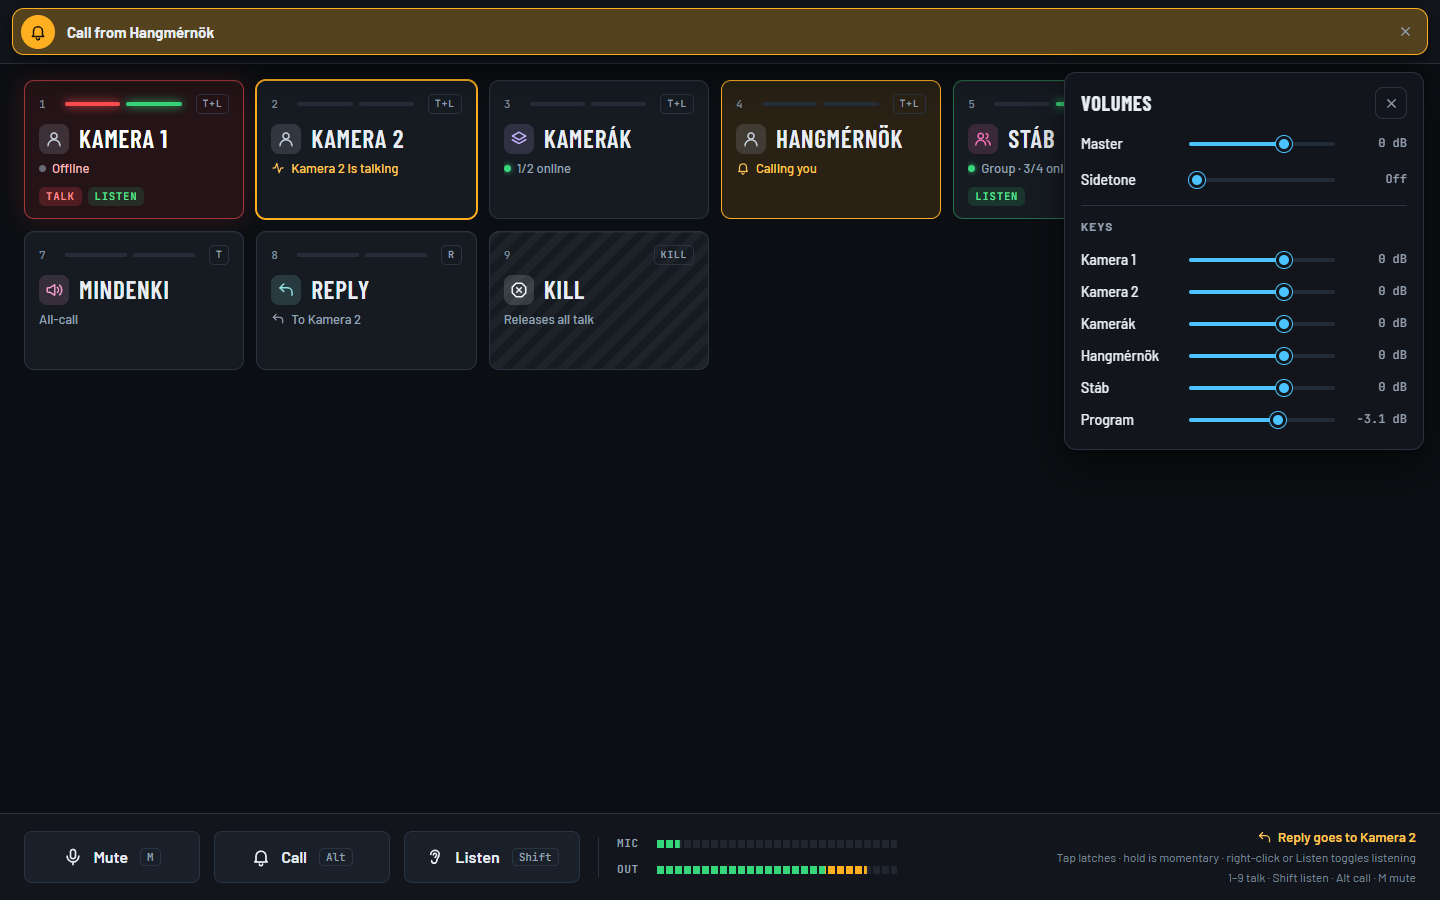Click the Kamera 2 person icon
The width and height of the screenshot is (1440, 900).
click(286, 139)
